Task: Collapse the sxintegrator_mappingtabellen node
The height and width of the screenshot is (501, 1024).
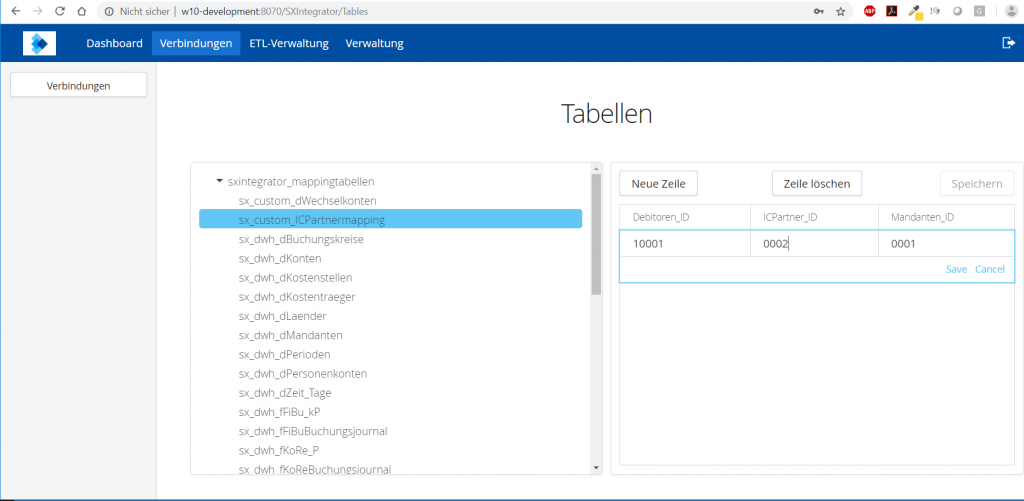Action: tap(219, 182)
